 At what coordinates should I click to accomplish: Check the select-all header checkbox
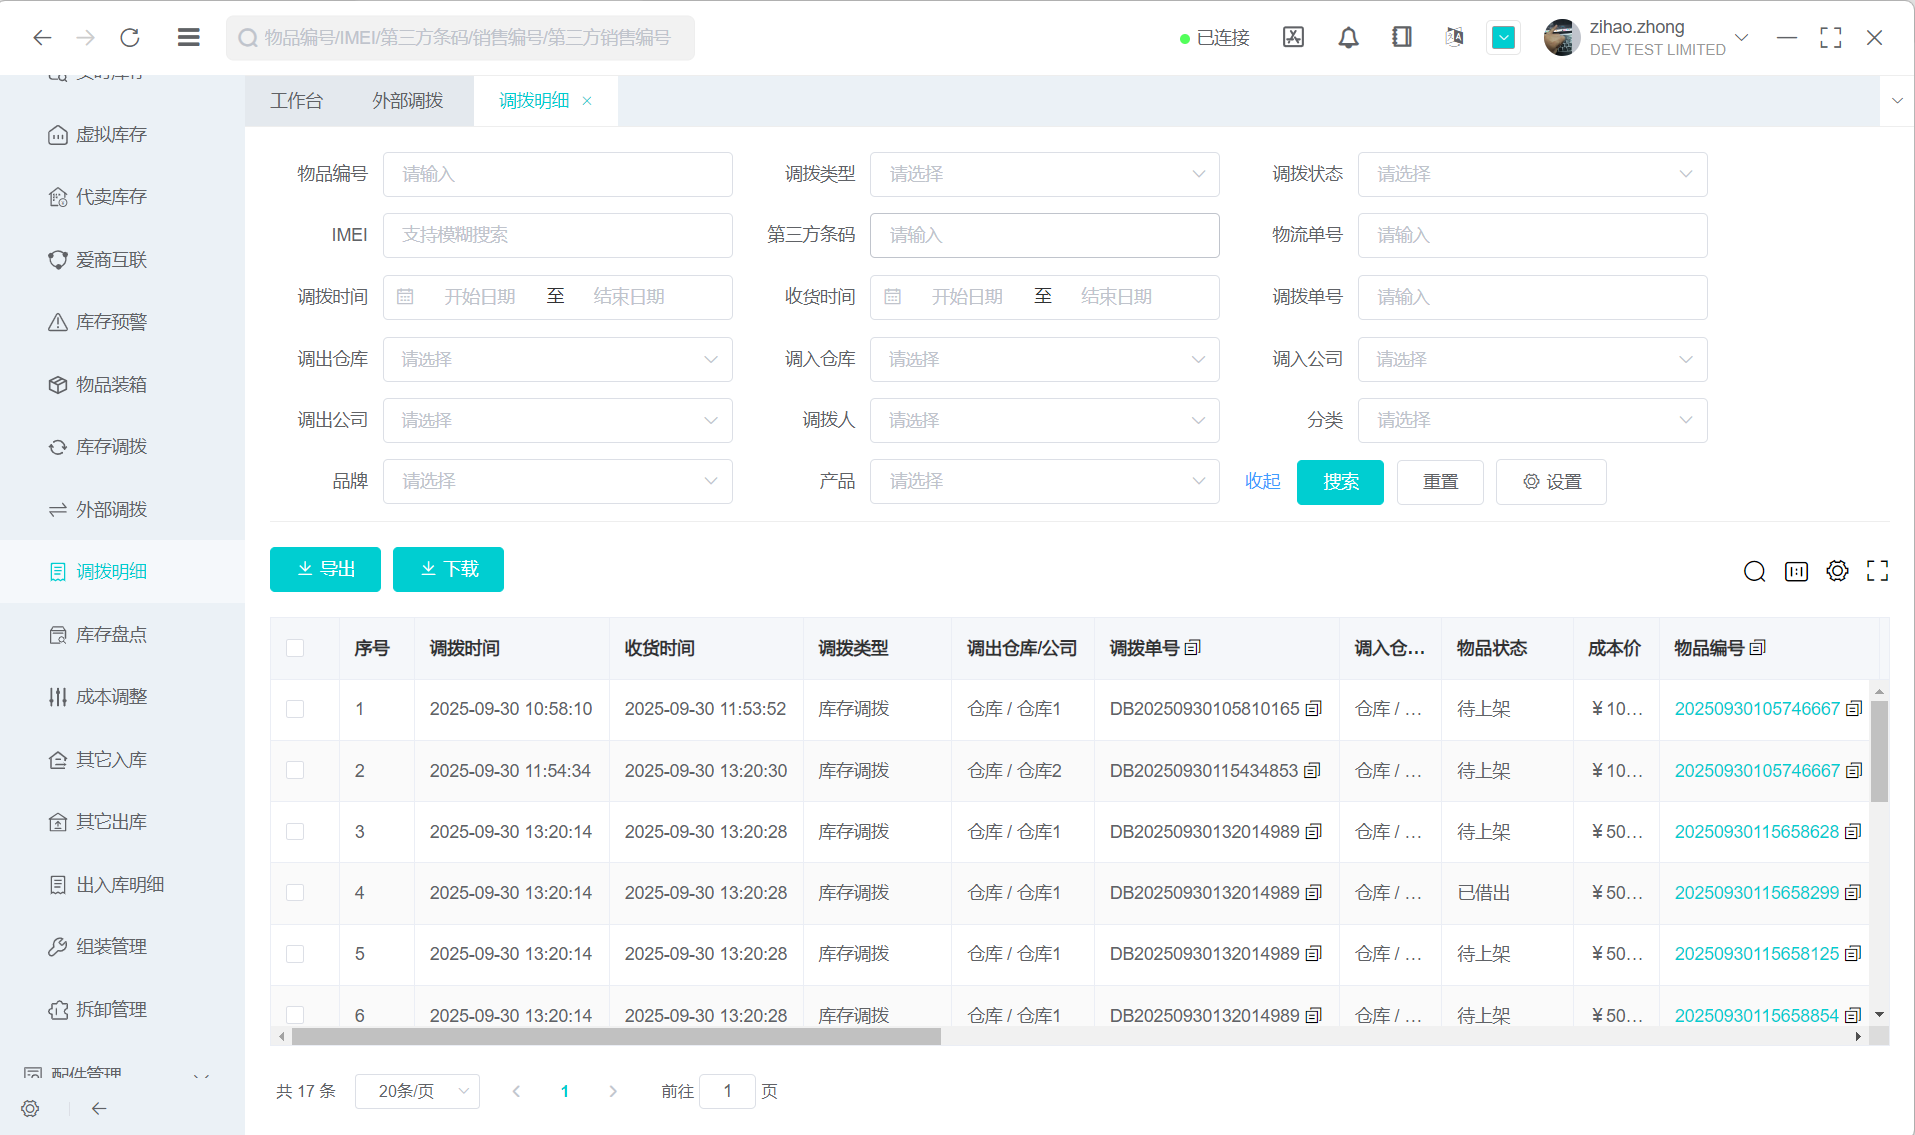coord(295,648)
